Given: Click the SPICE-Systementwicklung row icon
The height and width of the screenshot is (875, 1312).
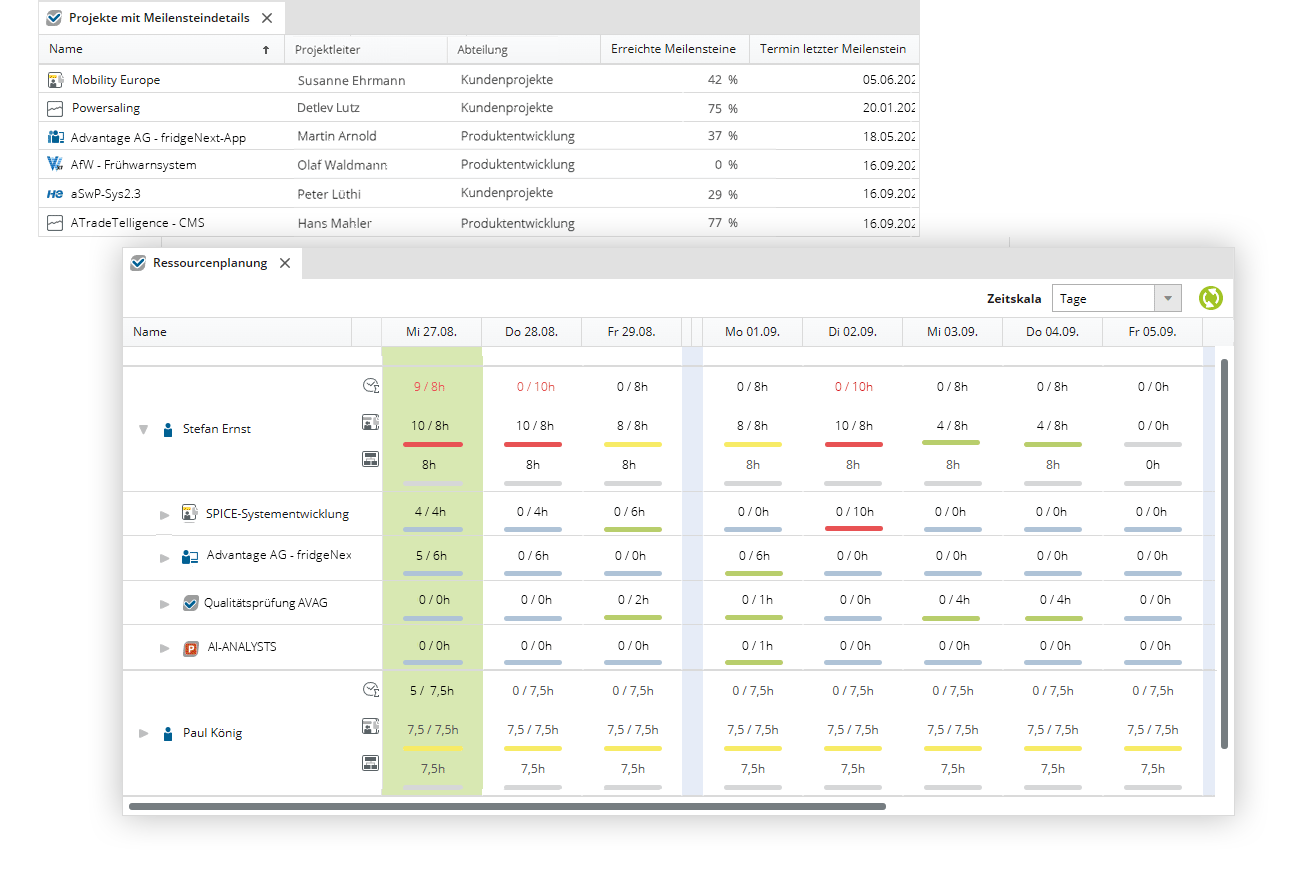Looking at the screenshot, I should coord(190,514).
